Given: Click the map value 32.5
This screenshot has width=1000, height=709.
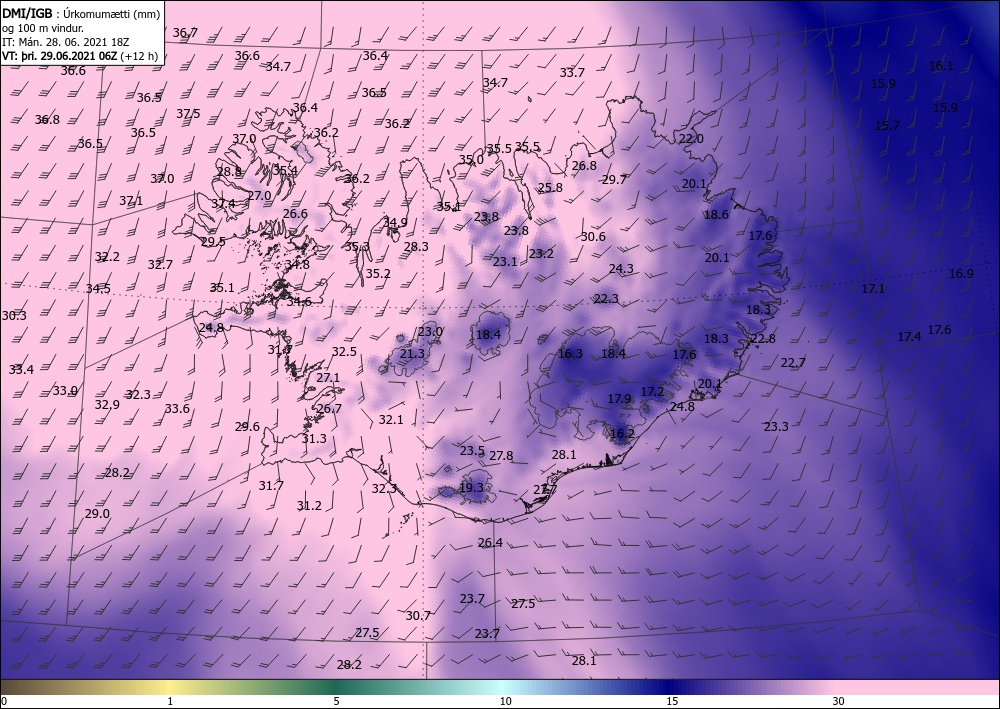Looking at the screenshot, I should (344, 351).
